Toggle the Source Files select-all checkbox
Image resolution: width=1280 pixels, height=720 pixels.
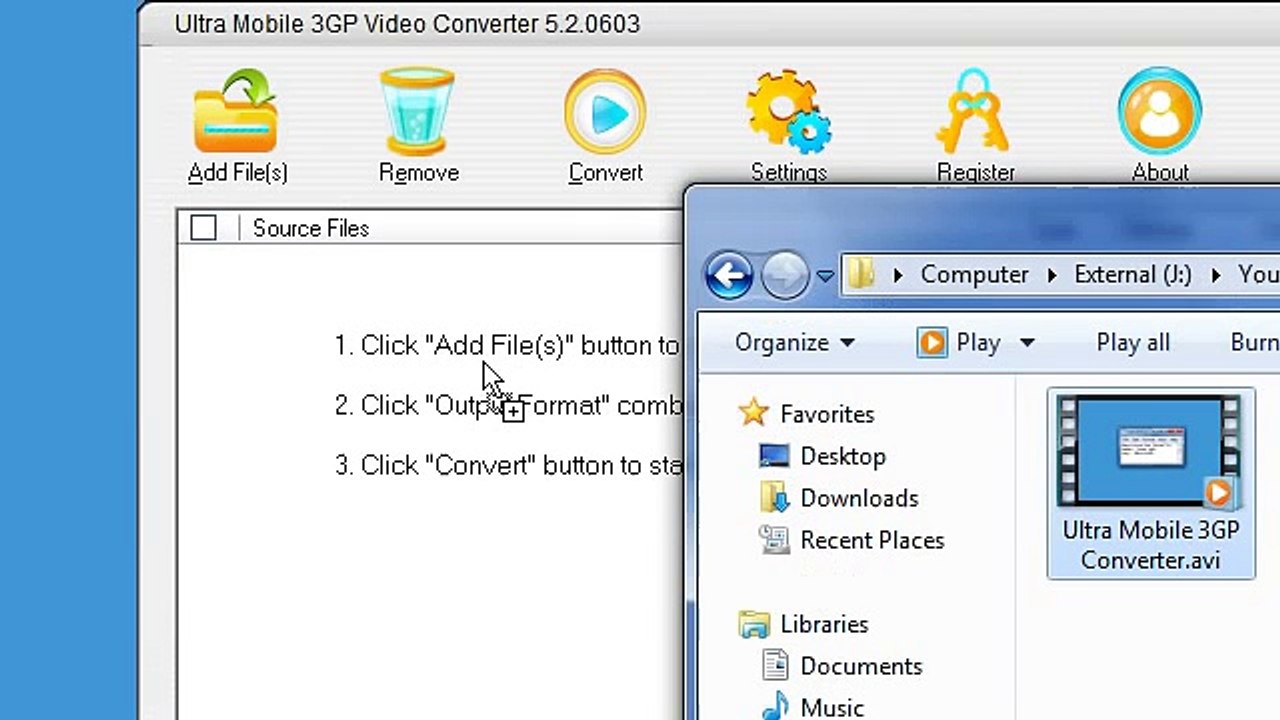tap(203, 228)
